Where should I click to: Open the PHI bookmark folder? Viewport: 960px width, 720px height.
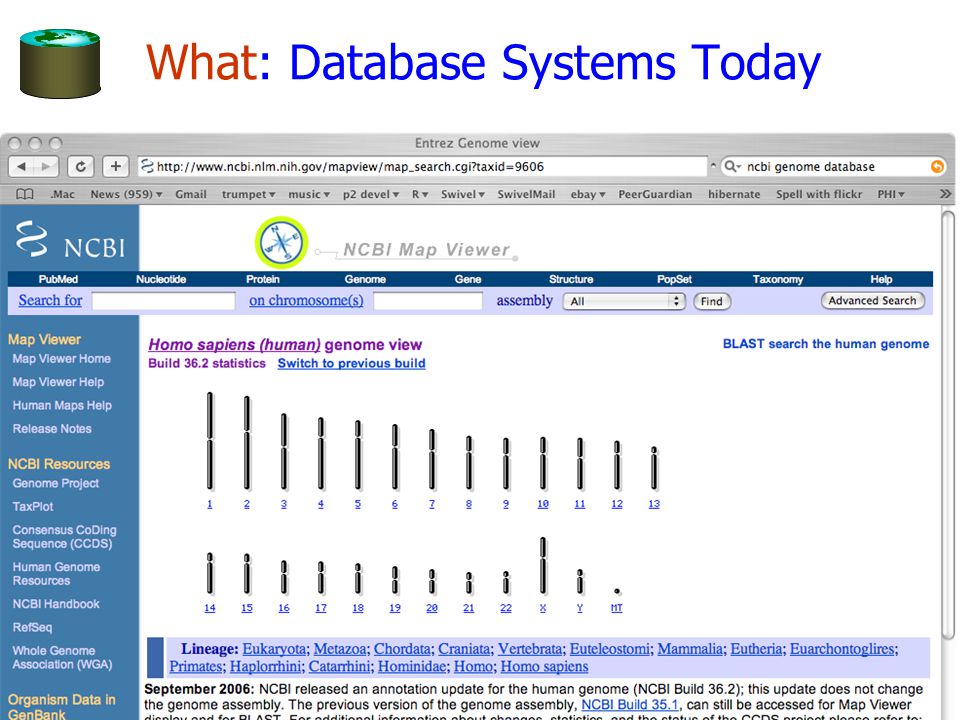[x=891, y=194]
